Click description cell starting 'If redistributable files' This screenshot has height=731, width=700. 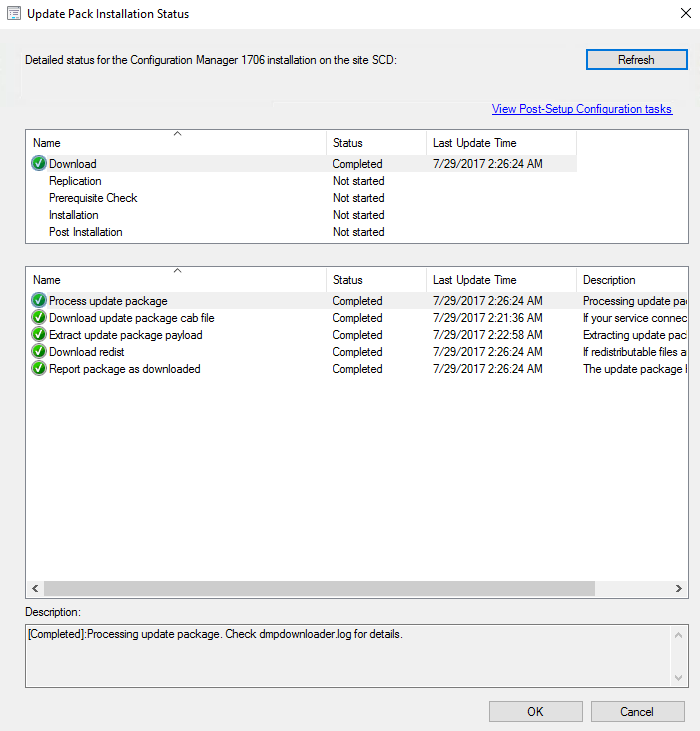[635, 352]
